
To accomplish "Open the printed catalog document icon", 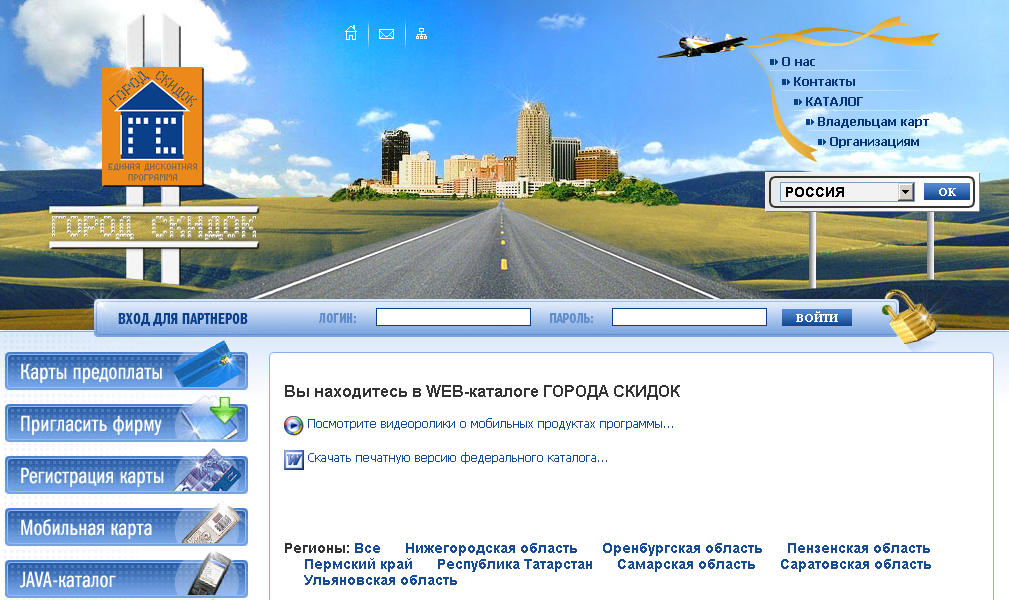I will [x=293, y=459].
